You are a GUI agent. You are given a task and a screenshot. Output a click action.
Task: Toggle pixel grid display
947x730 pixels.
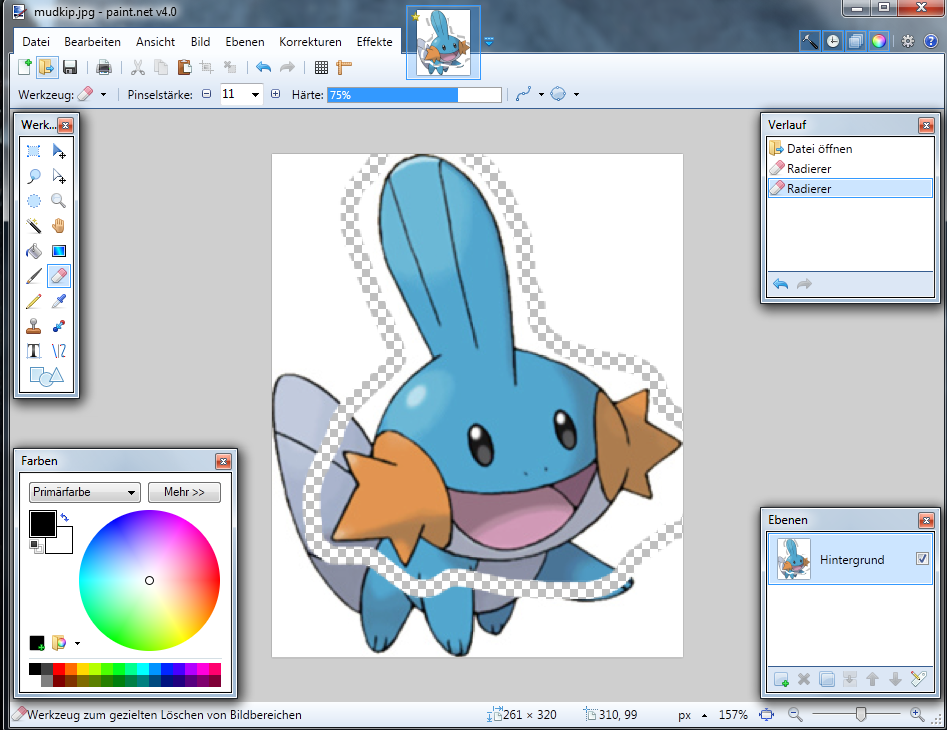(x=321, y=68)
